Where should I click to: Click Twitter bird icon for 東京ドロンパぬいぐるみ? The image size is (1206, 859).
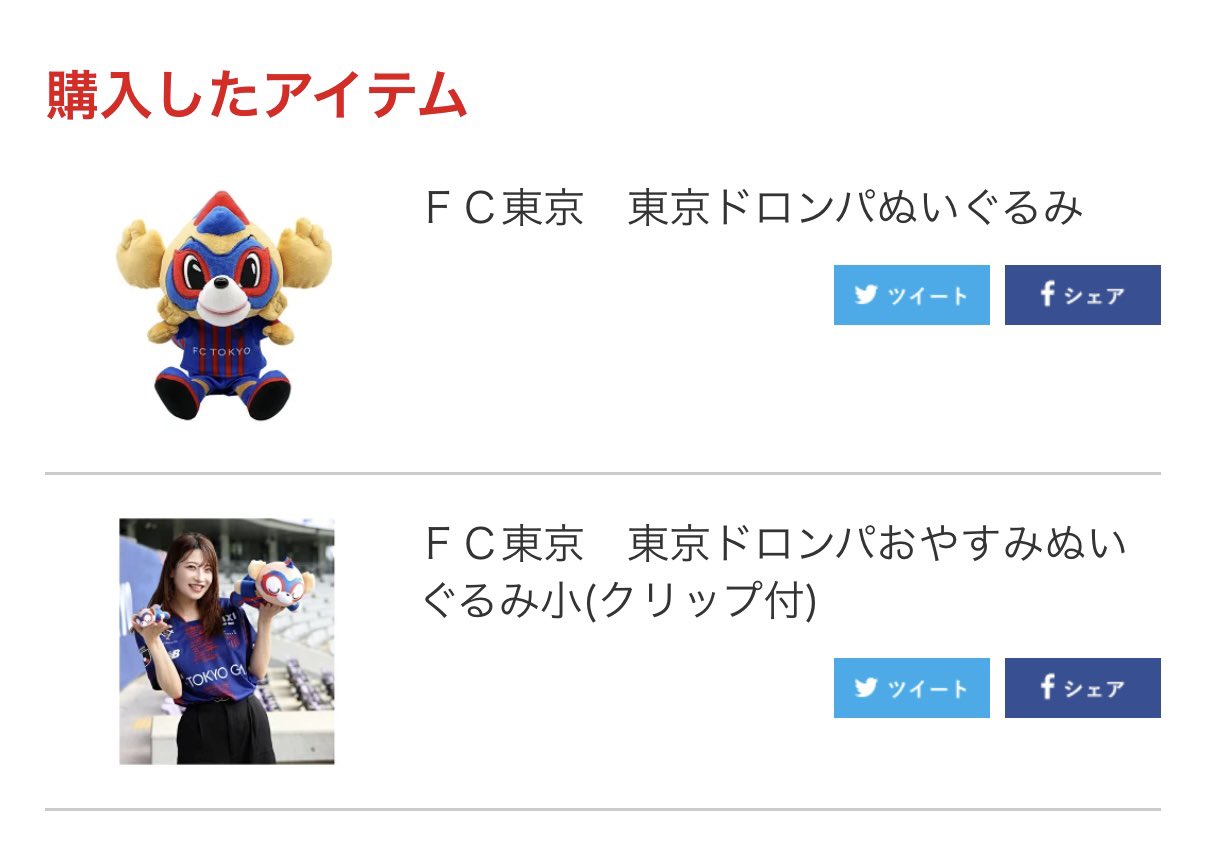click(865, 295)
